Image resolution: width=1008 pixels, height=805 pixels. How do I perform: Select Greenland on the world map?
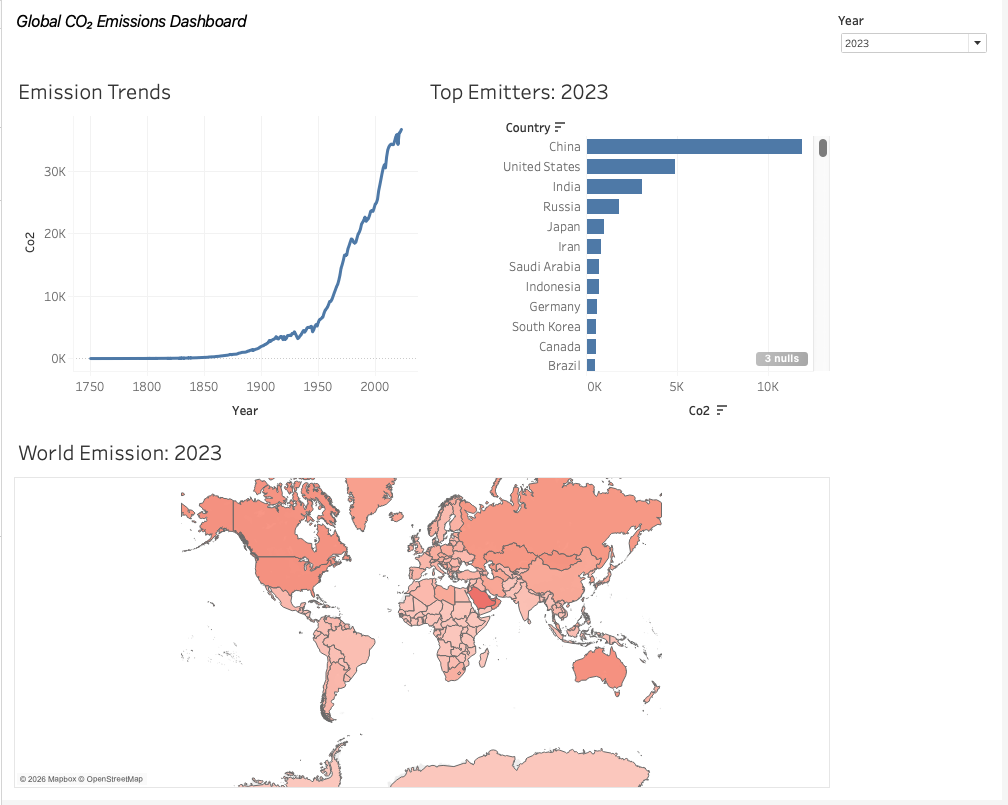pyautogui.click(x=371, y=502)
